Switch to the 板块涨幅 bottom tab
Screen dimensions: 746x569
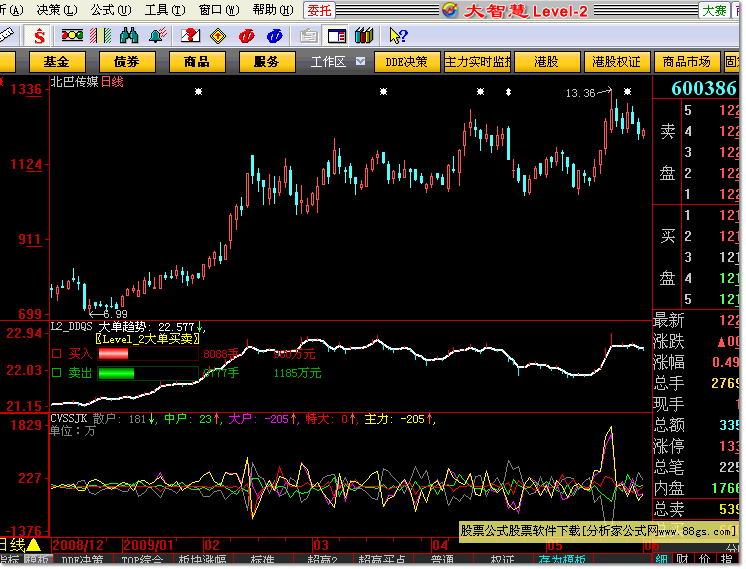coord(202,561)
